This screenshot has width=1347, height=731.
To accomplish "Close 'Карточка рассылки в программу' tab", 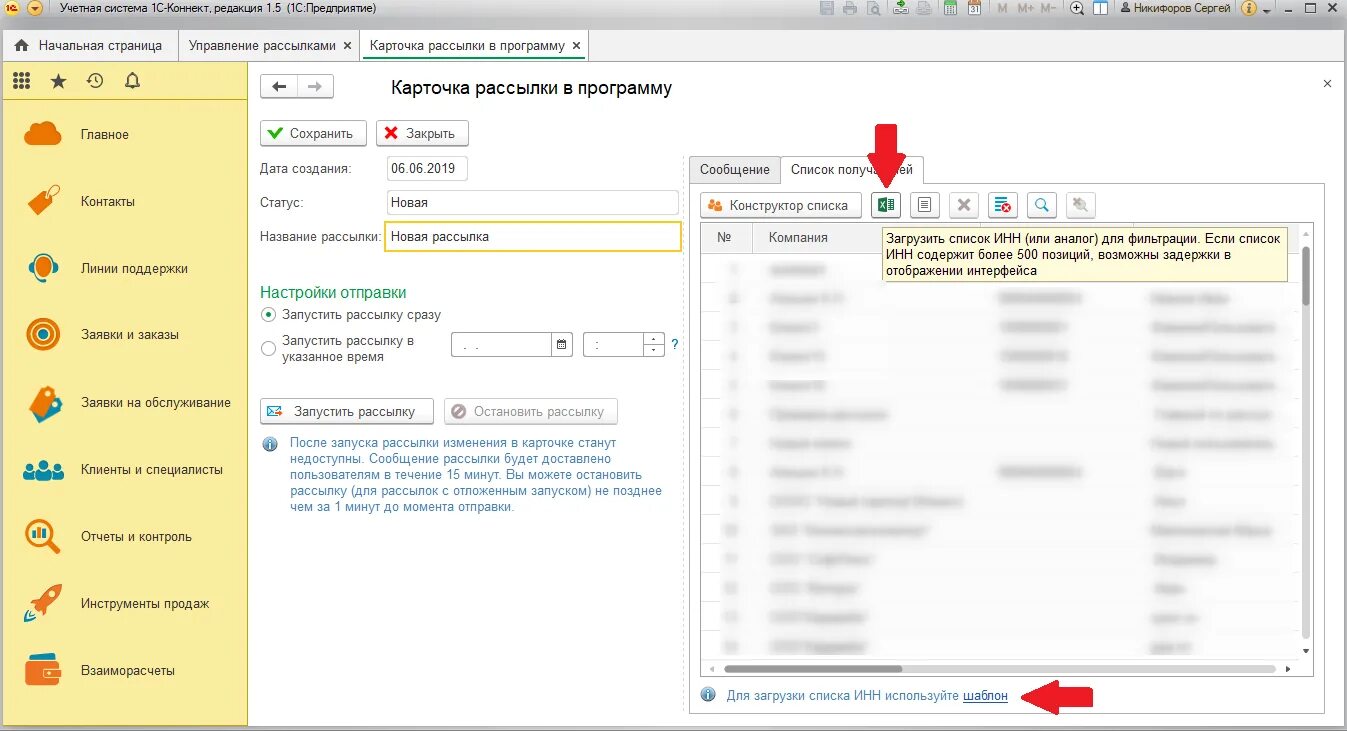I will coord(576,46).
